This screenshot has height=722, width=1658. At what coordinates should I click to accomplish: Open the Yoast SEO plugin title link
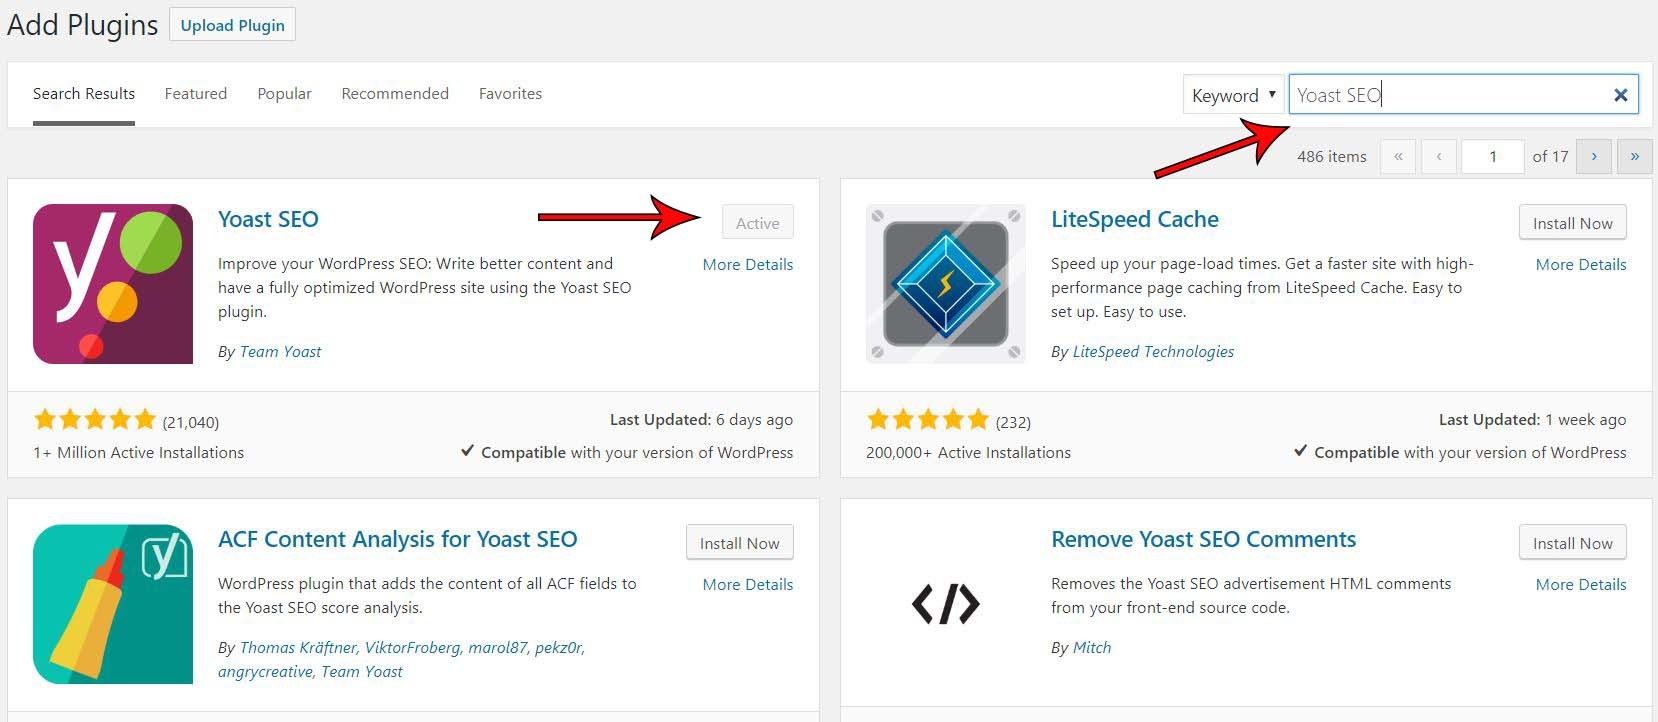coord(268,219)
